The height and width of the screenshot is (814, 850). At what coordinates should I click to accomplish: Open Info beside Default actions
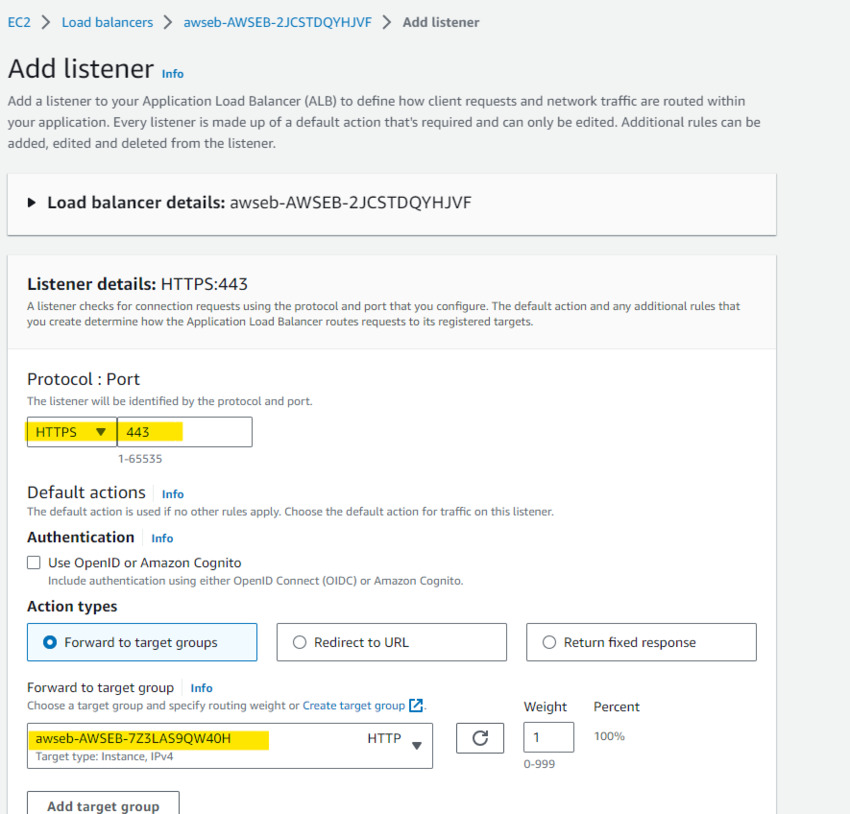click(172, 493)
